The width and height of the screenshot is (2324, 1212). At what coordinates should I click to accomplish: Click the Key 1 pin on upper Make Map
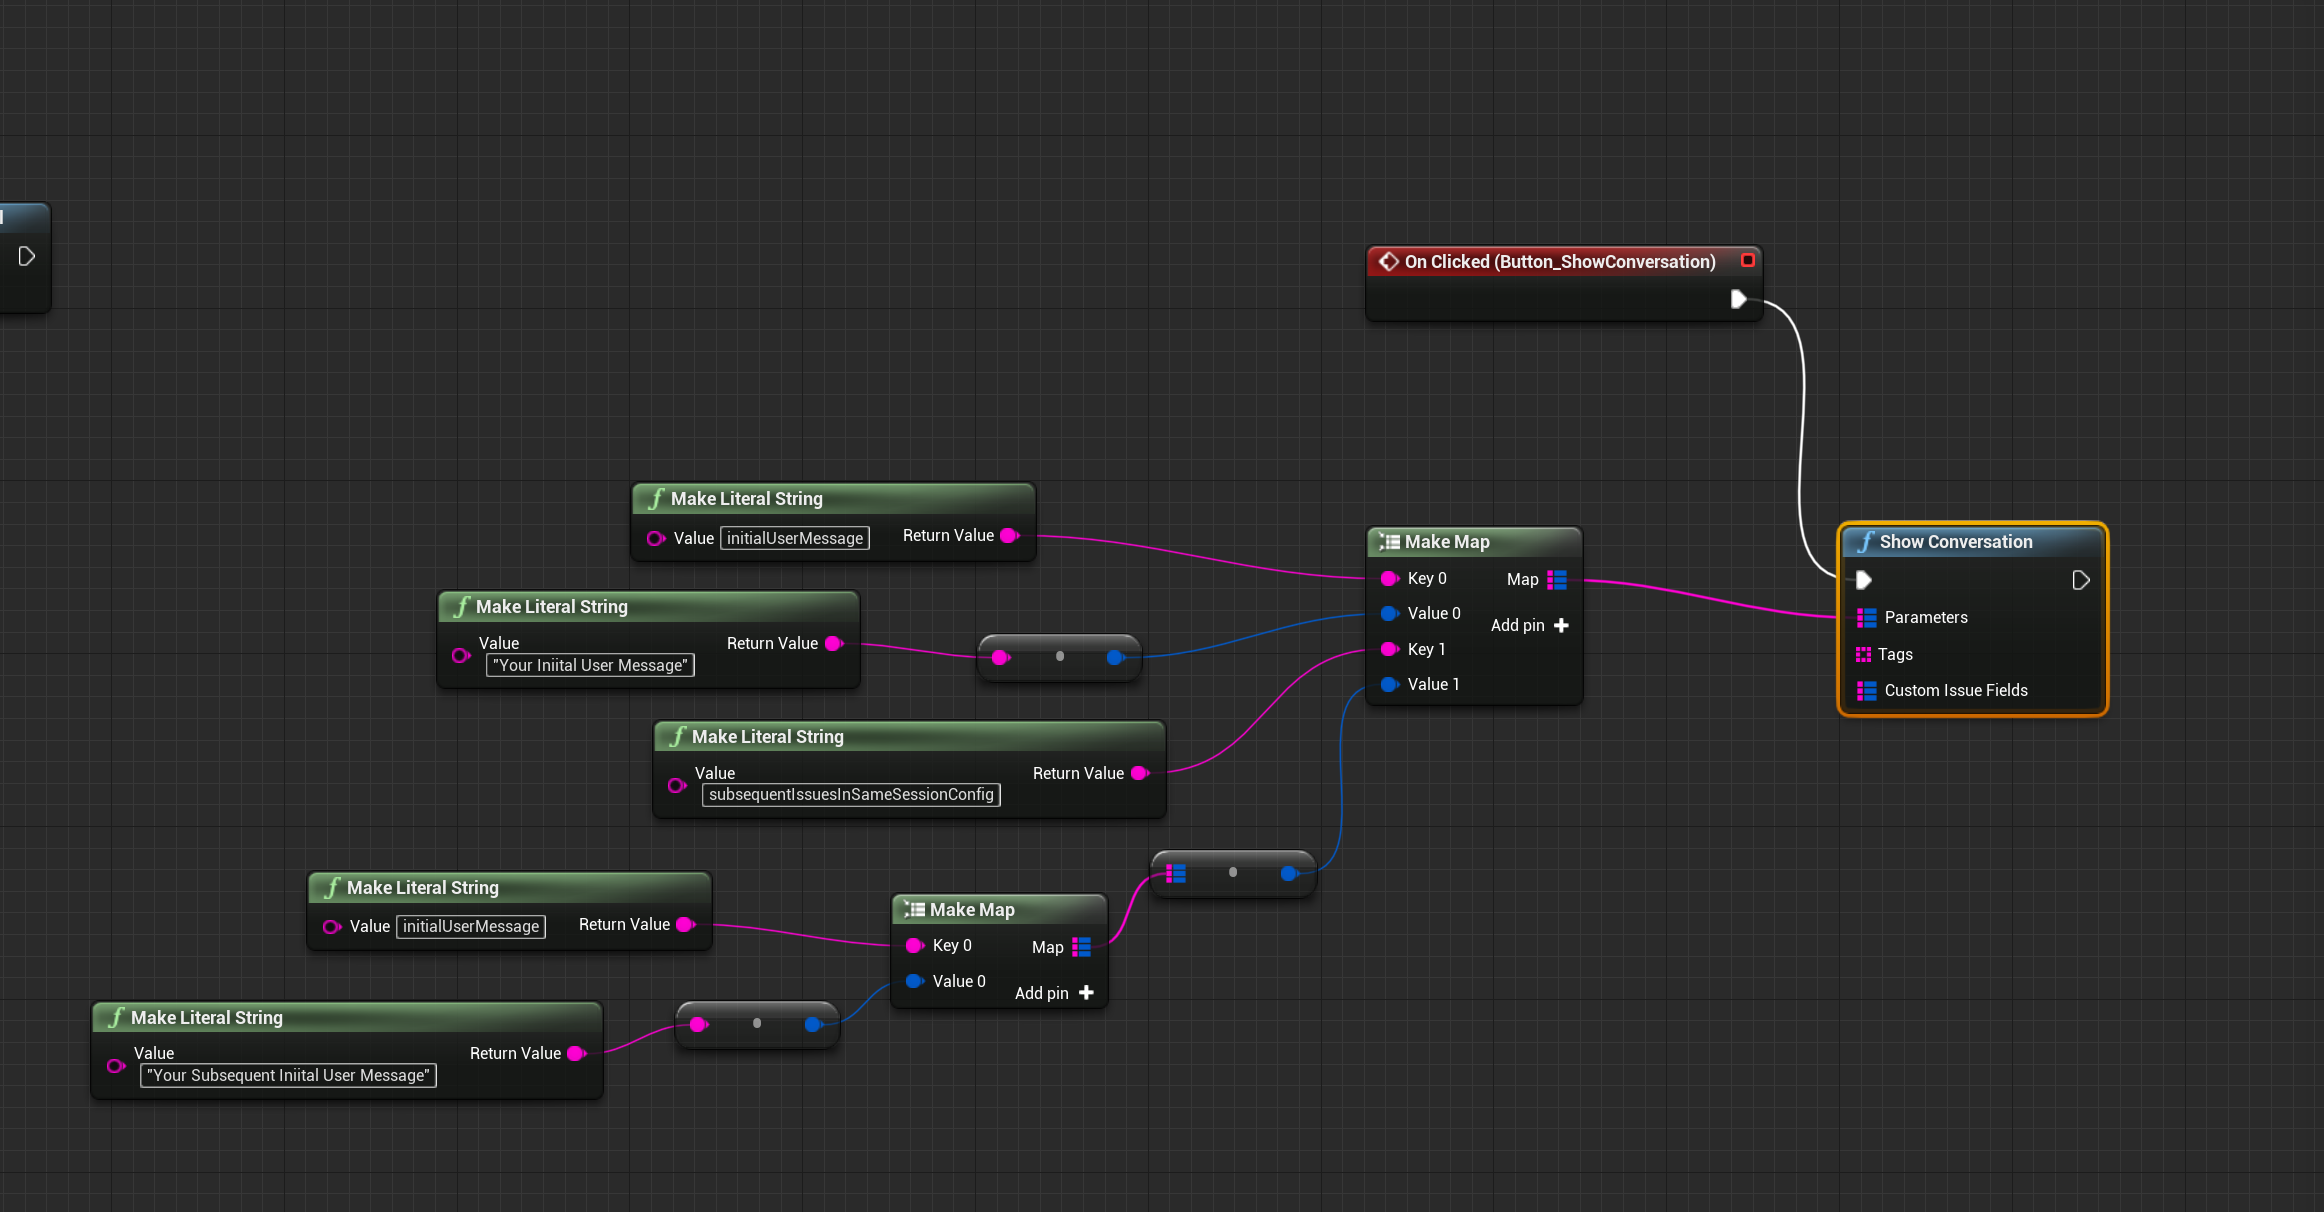point(1389,650)
